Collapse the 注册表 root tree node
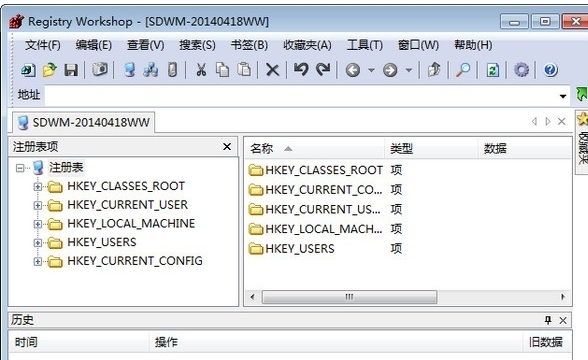The image size is (588, 360). coord(20,168)
